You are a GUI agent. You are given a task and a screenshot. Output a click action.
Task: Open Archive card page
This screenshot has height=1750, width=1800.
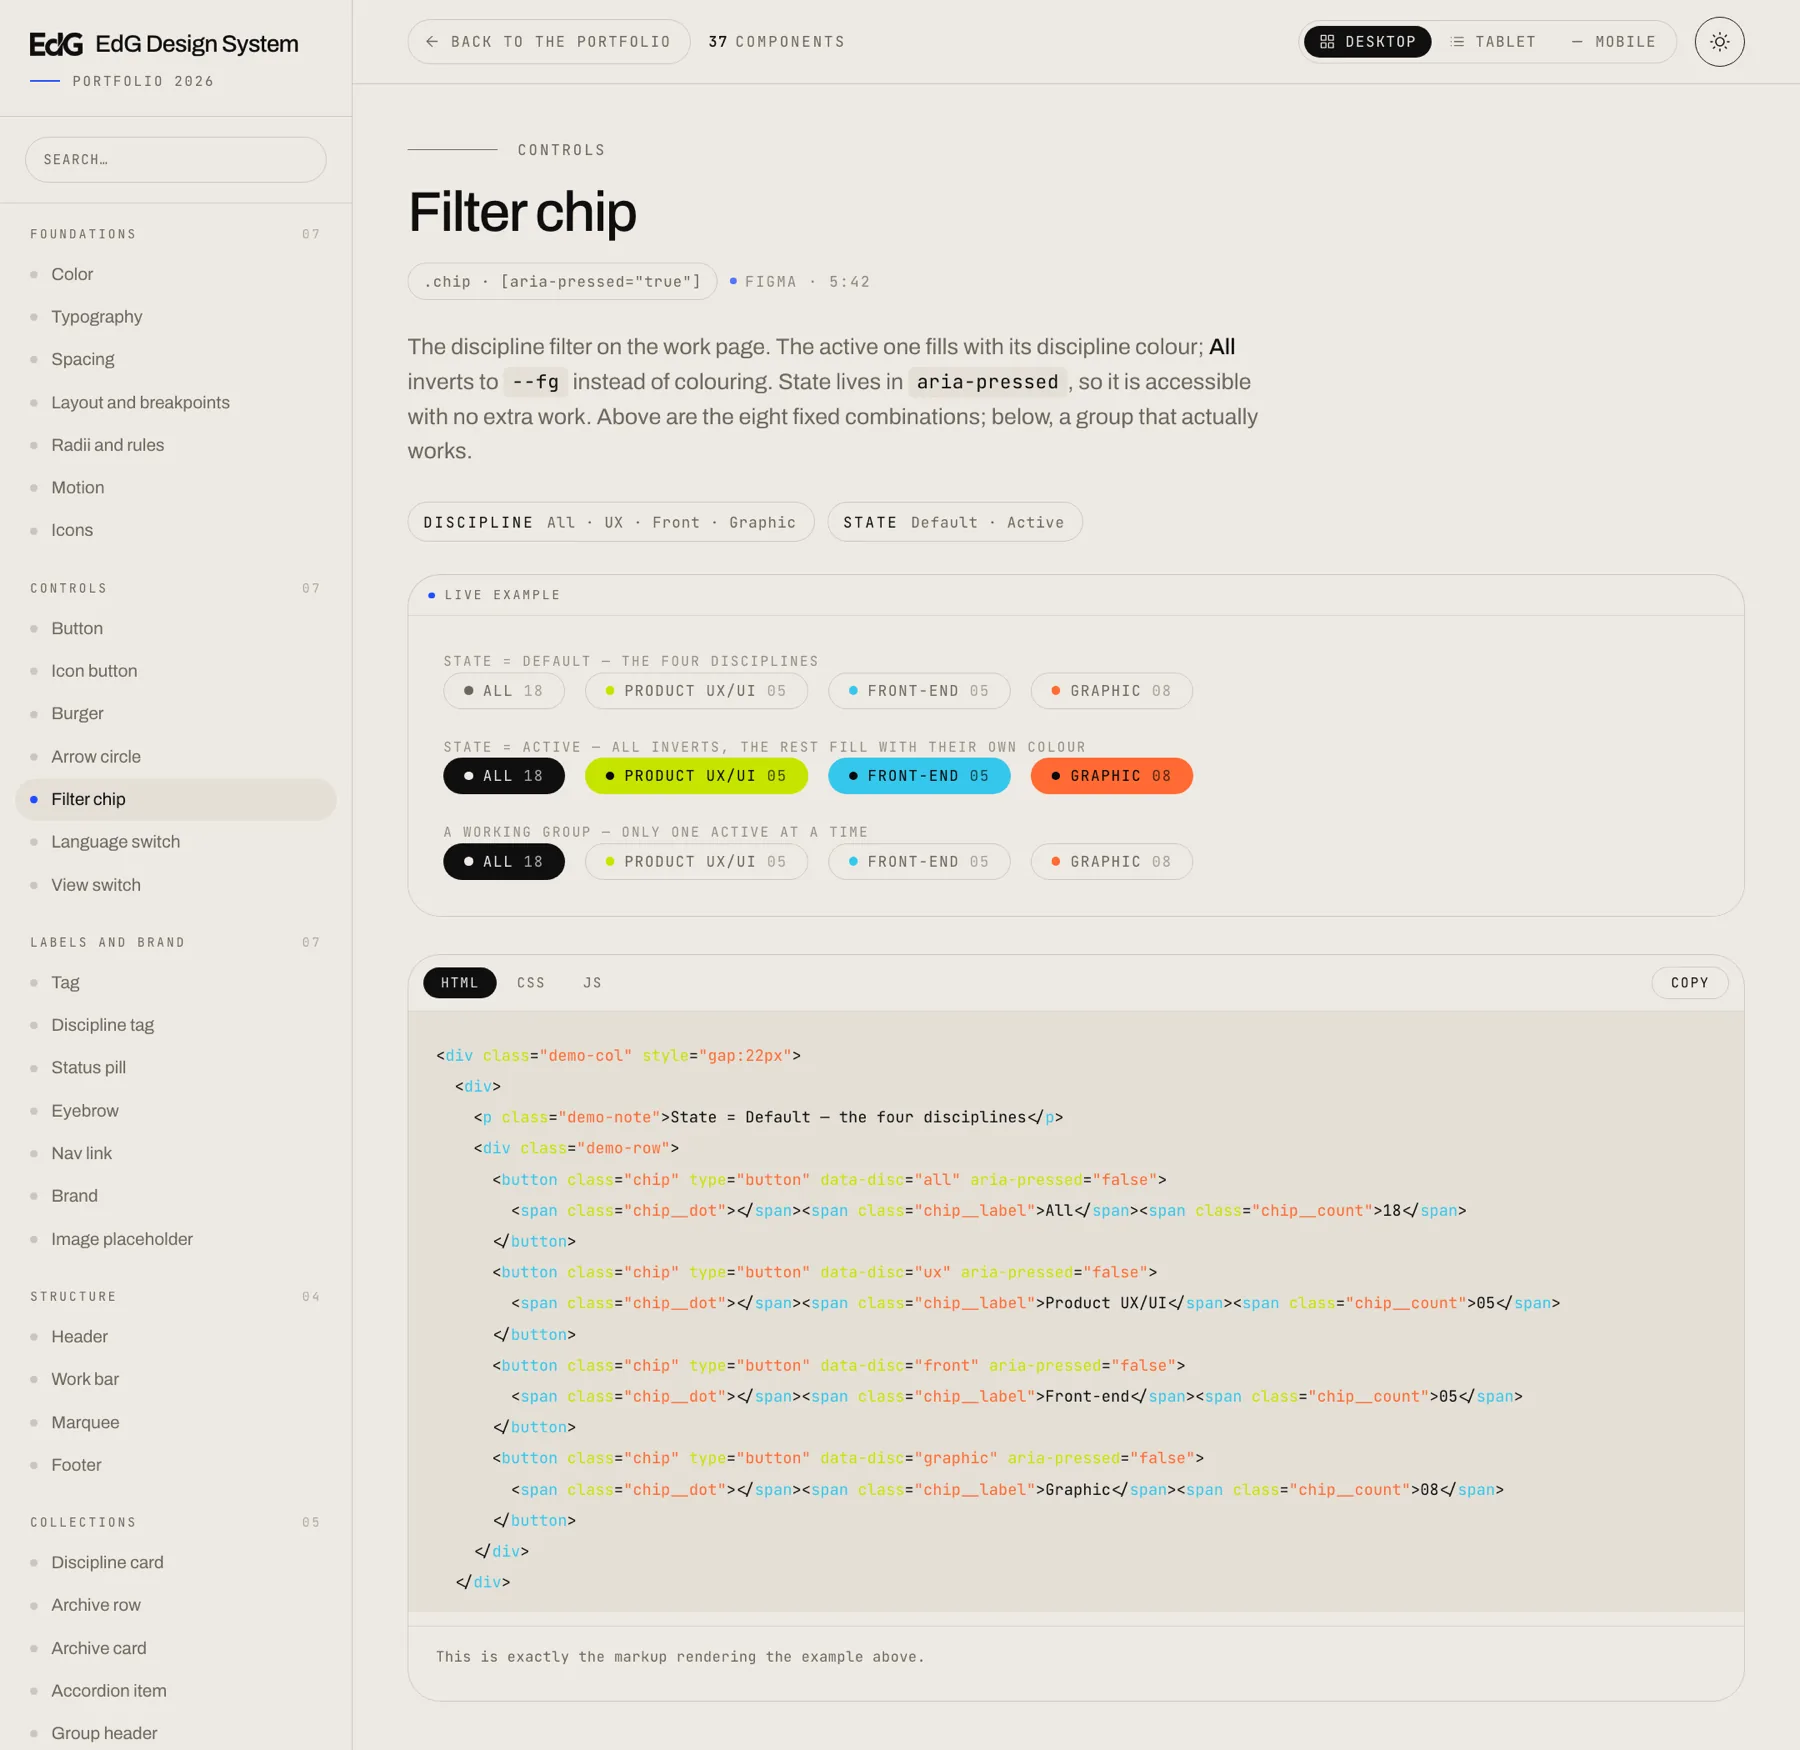pyautogui.click(x=176, y=1648)
